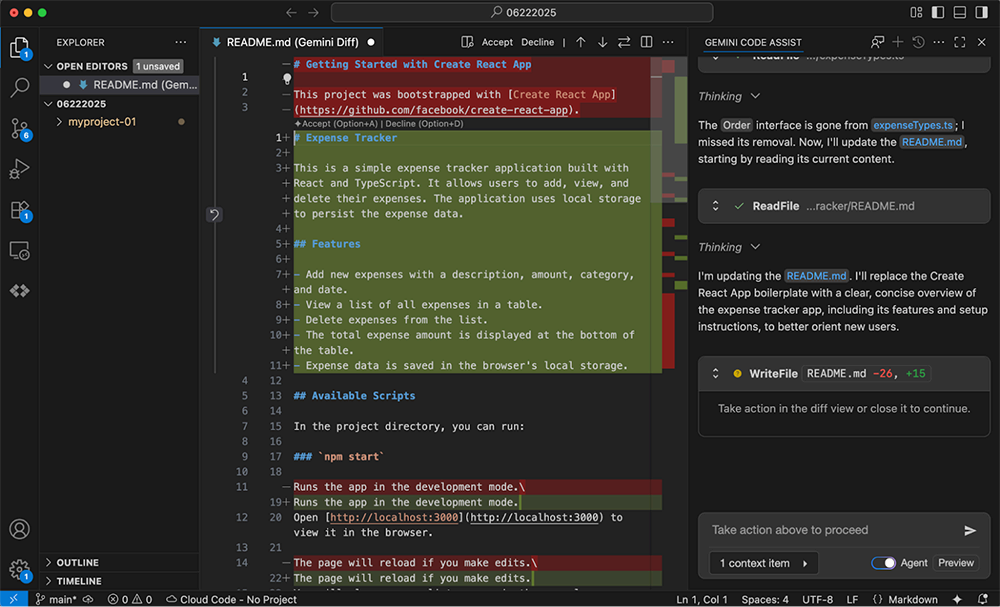Screen dimensions: 1000x607
Task: Expand the TIMELINE section
Action: [78, 581]
